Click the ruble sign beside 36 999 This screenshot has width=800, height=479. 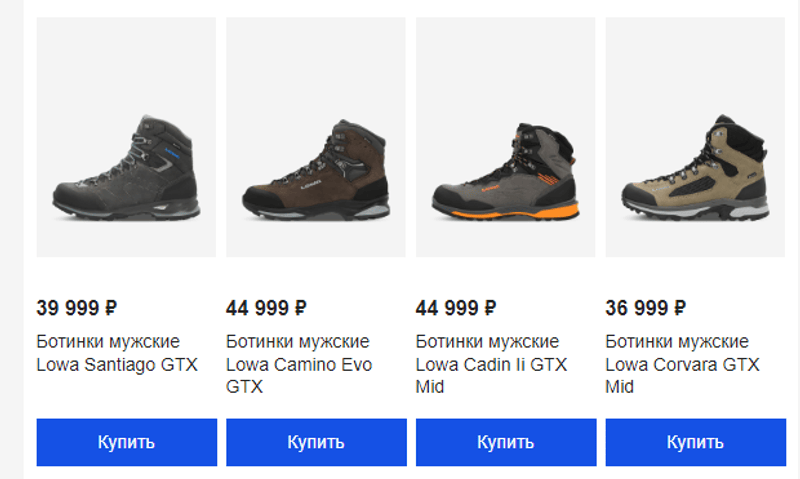point(680,308)
